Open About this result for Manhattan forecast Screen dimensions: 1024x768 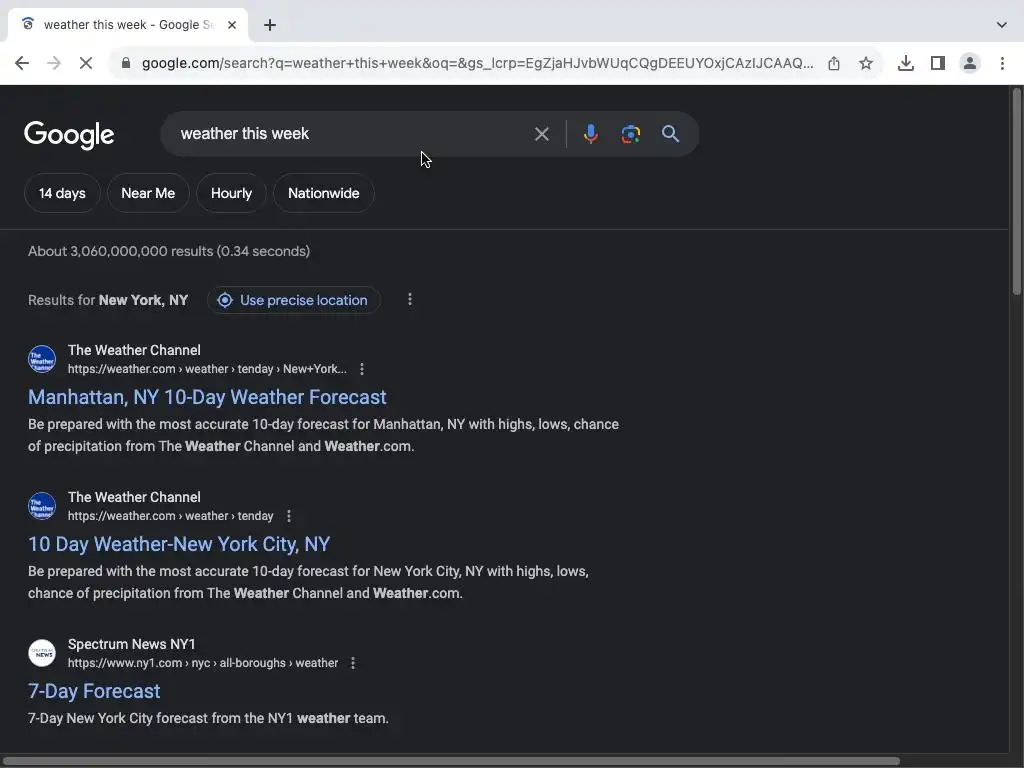pos(362,369)
